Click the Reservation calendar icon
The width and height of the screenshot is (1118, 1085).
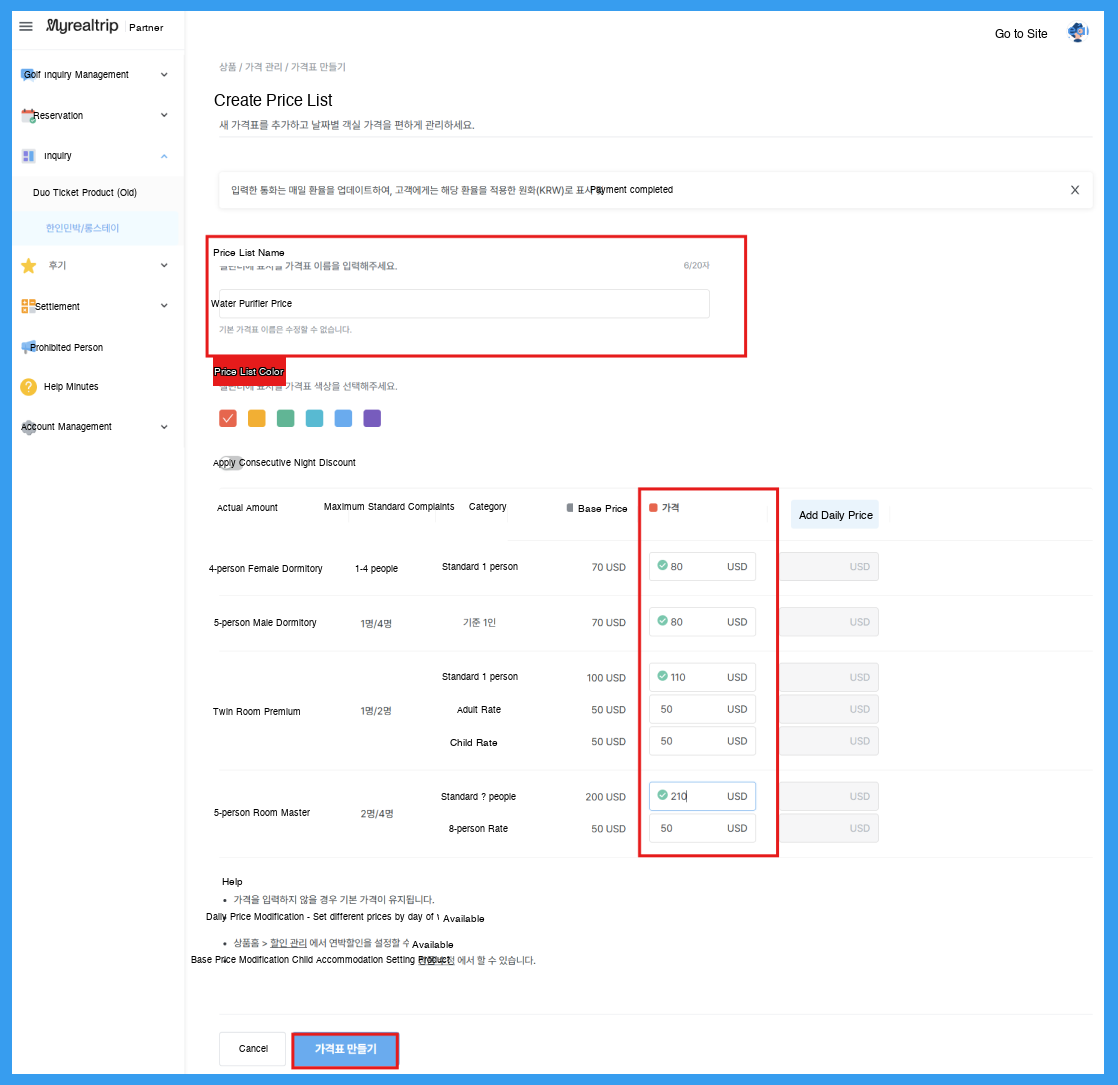[x=28, y=115]
